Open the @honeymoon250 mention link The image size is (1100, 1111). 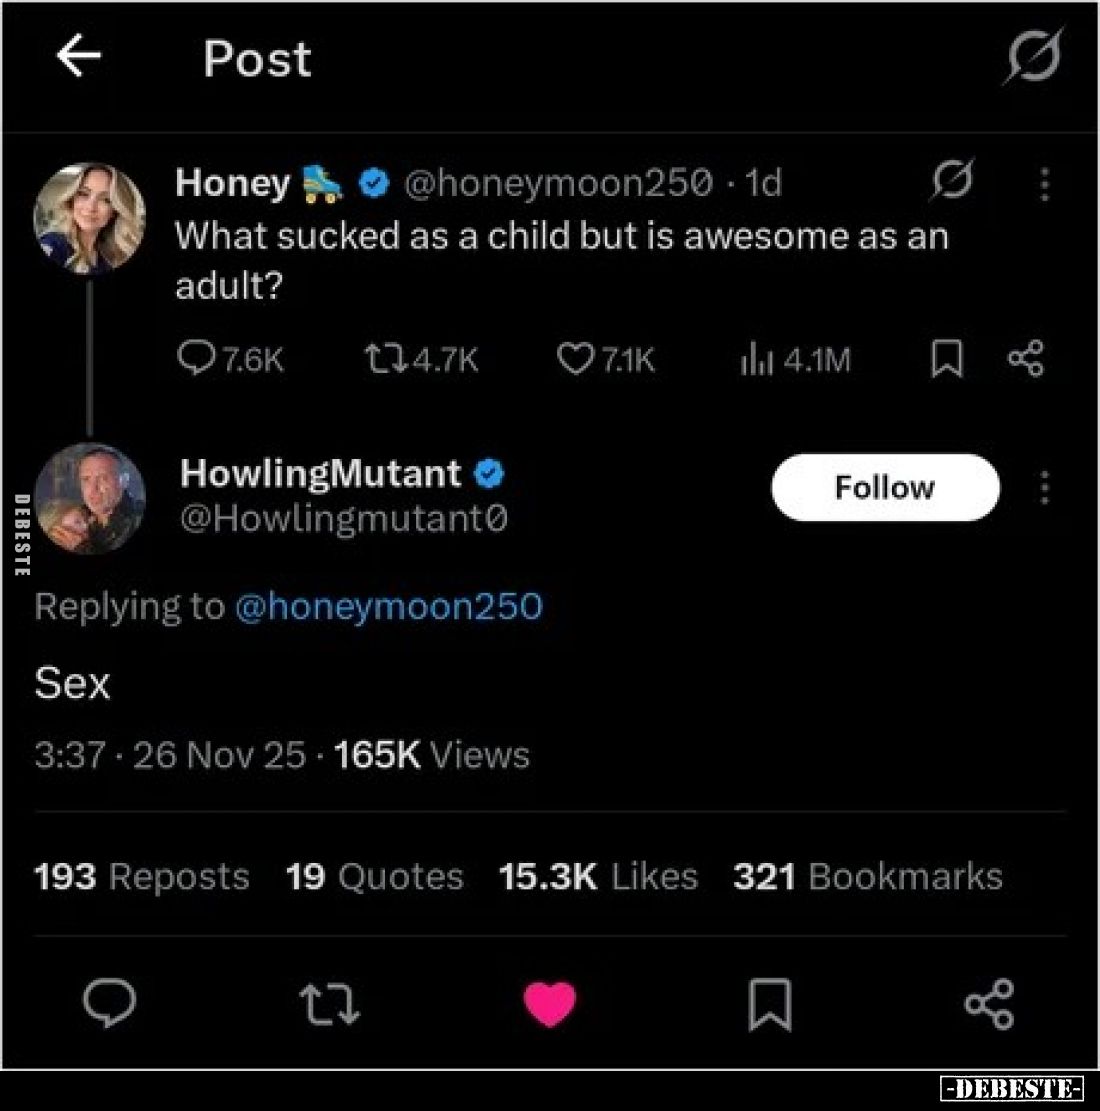388,606
